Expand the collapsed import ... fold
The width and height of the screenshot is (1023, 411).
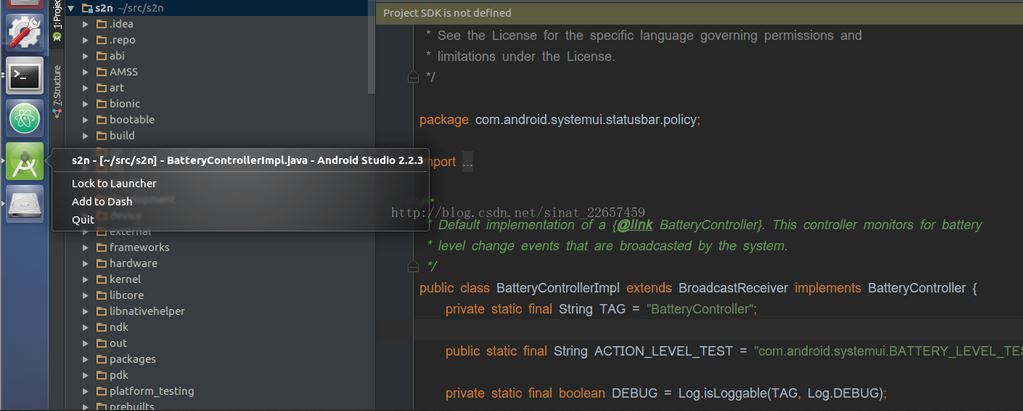point(468,162)
